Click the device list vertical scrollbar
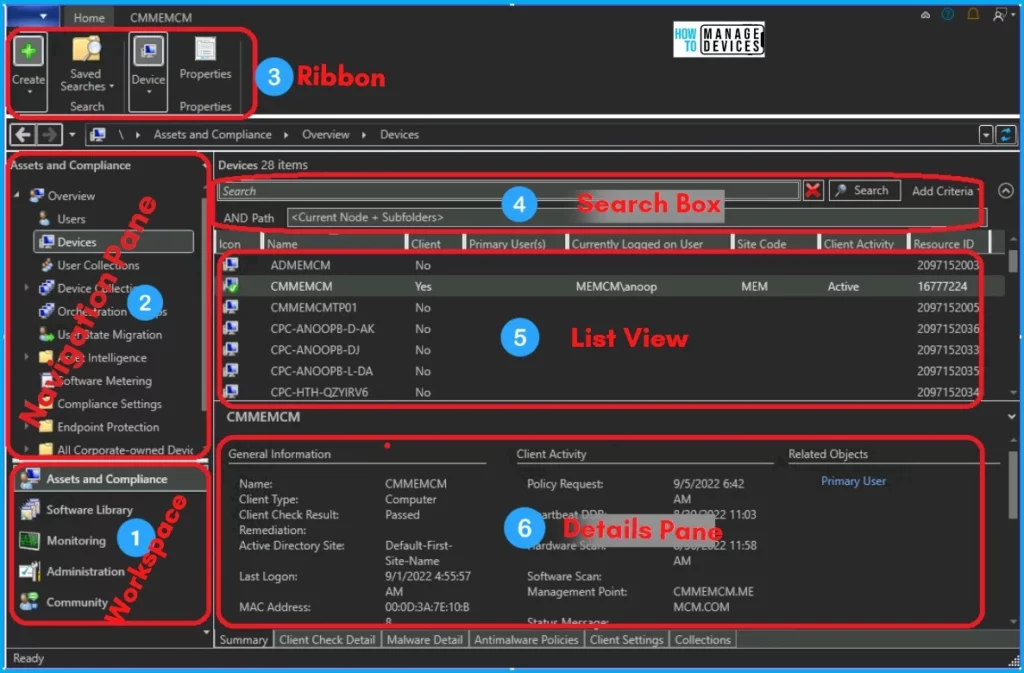Image resolution: width=1024 pixels, height=673 pixels. 1013,320
